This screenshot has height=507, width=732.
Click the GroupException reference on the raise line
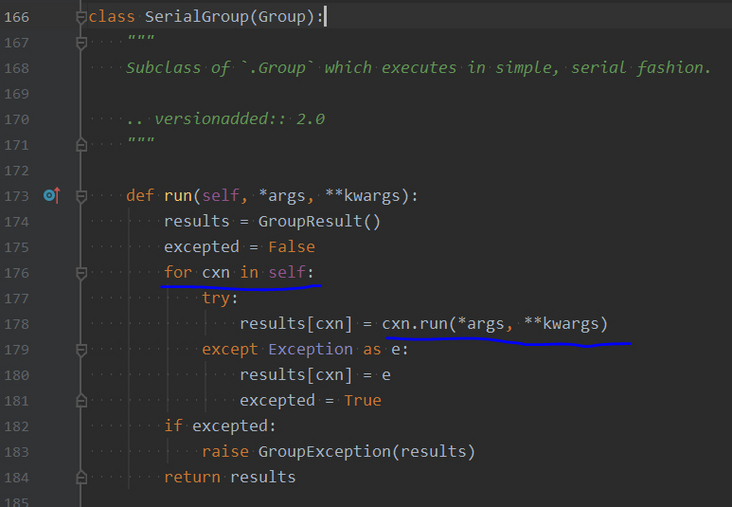[x=323, y=452]
